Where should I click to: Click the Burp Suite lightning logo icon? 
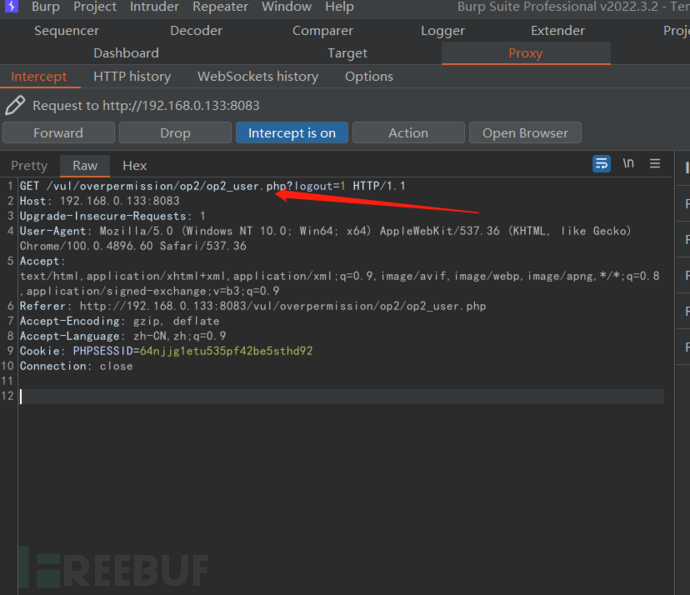(11, 6)
